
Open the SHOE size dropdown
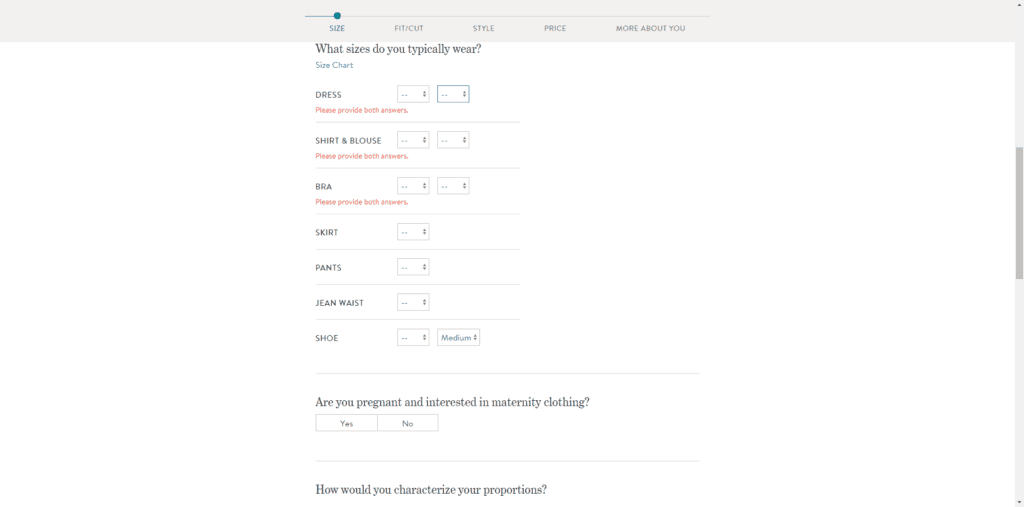point(413,338)
